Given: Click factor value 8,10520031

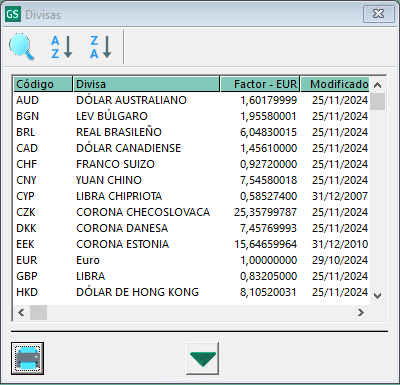Looking at the screenshot, I should [268, 292].
